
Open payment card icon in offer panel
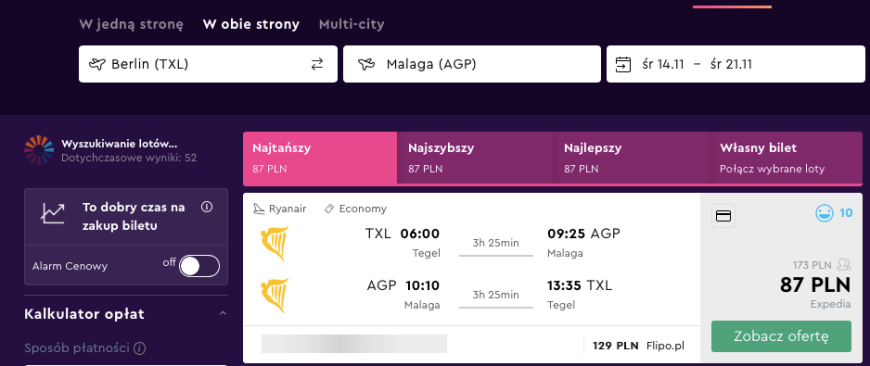pos(724,216)
